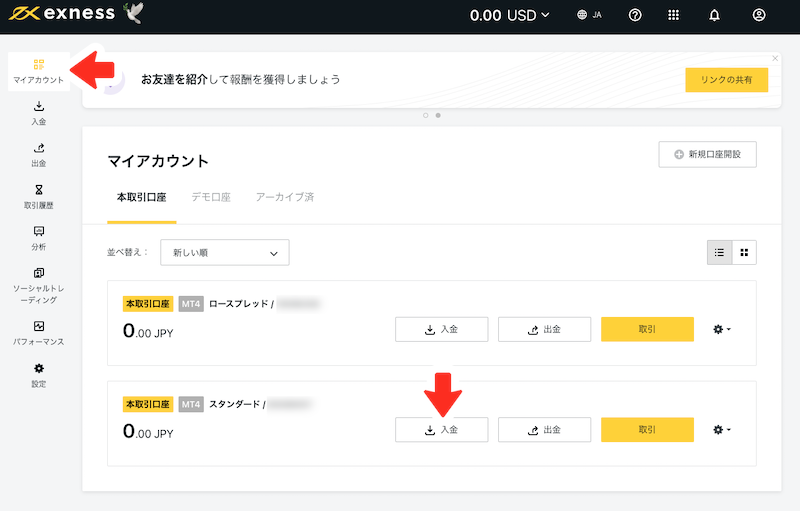This screenshot has width=800, height=511.
Task: Click the MT4 badge on ロースプレッド account
Action: click(x=191, y=304)
